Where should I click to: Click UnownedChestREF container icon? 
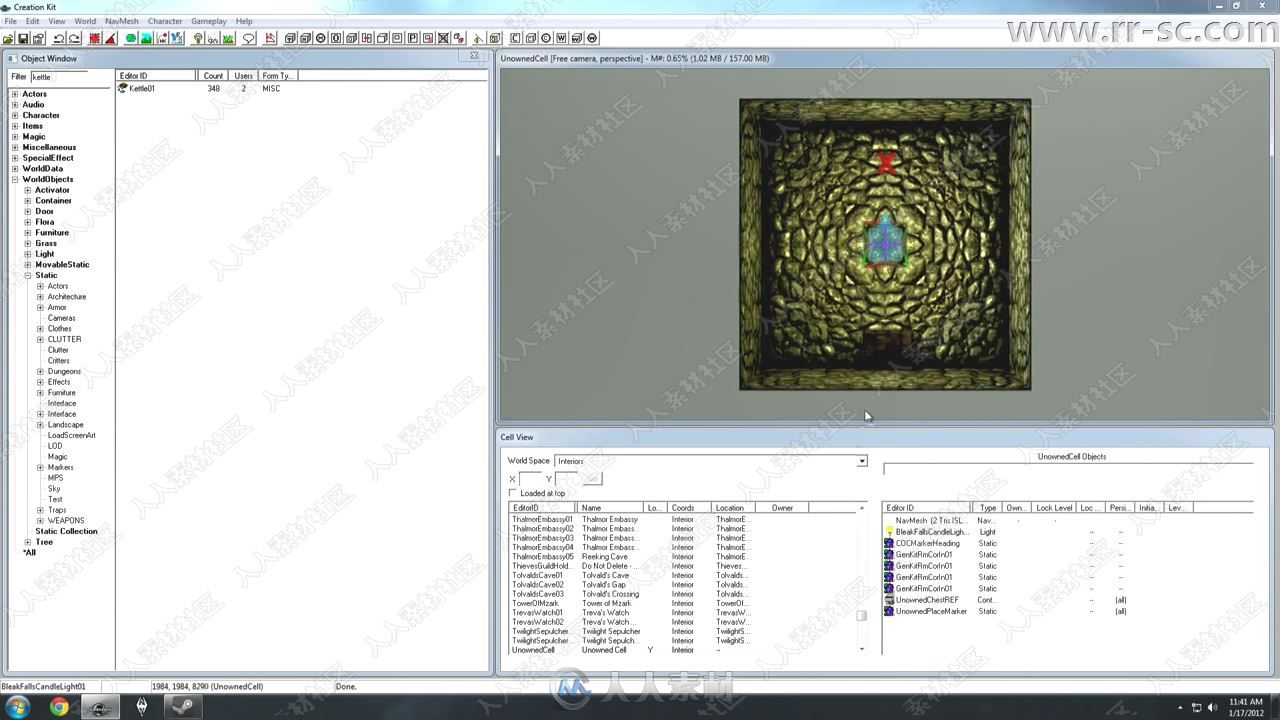889,600
